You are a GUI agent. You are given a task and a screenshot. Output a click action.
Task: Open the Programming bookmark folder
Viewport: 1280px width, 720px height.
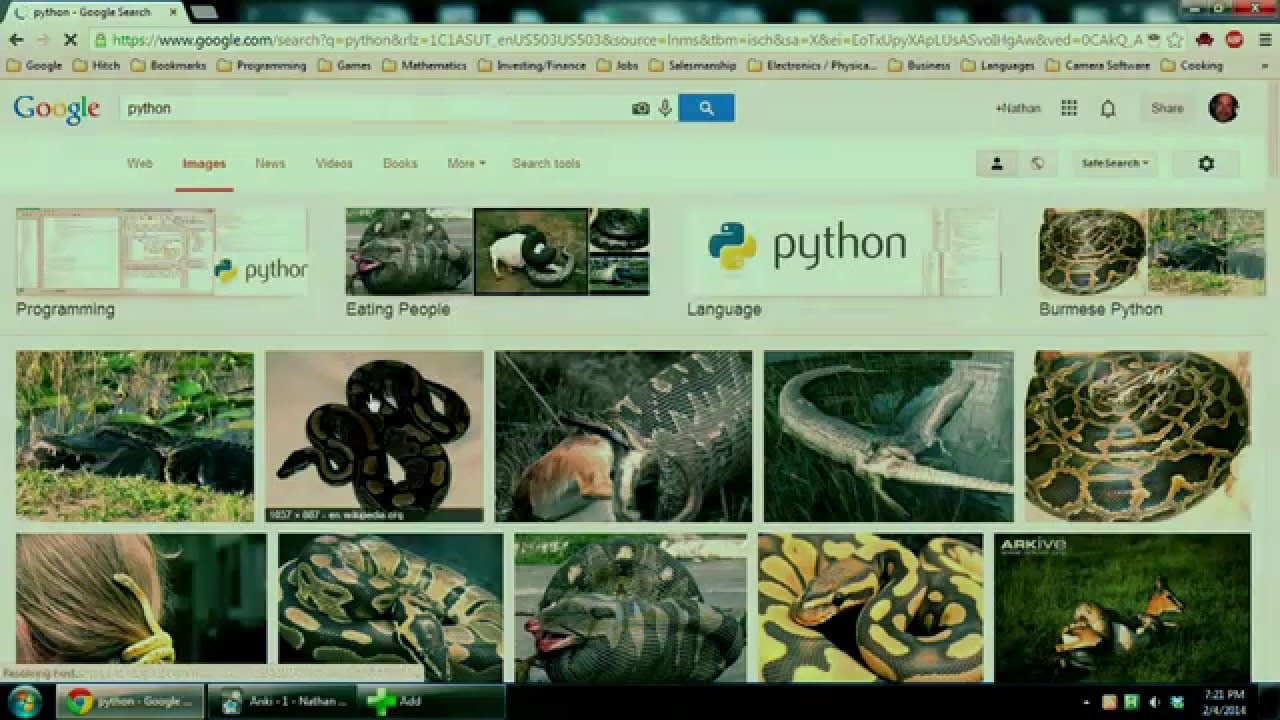click(x=262, y=65)
